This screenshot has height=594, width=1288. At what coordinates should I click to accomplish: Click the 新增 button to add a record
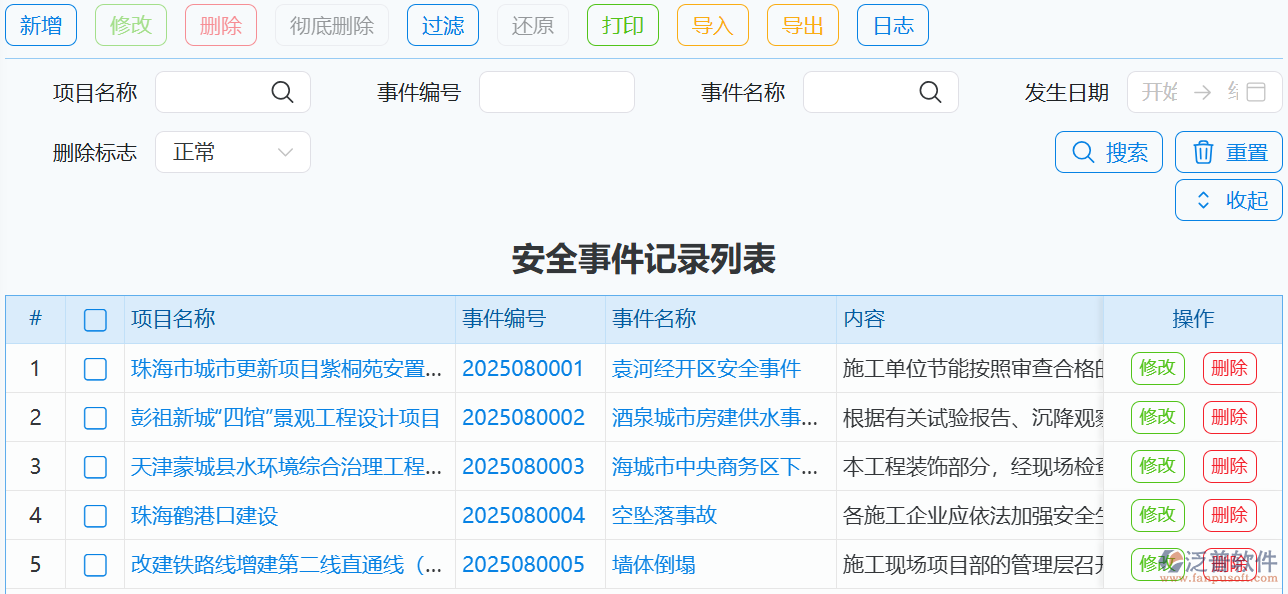pos(40,25)
